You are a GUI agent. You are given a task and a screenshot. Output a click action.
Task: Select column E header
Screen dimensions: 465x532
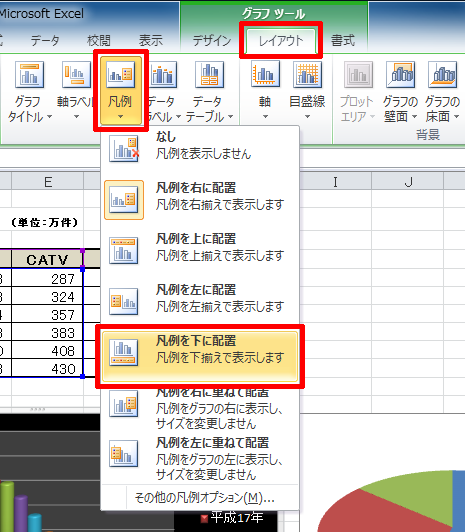click(x=47, y=182)
